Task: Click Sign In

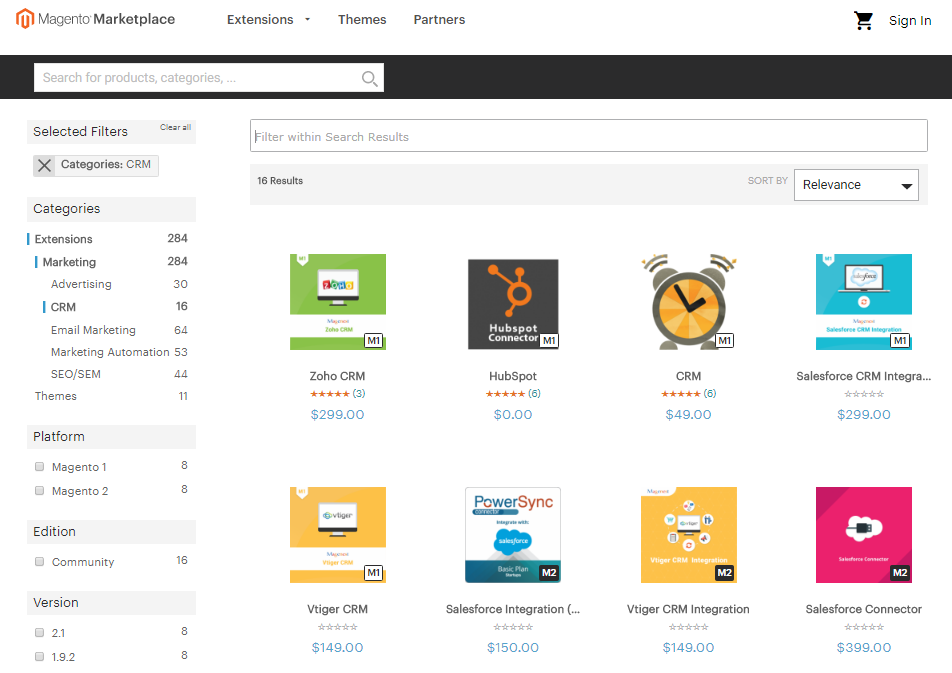Action: click(x=910, y=21)
